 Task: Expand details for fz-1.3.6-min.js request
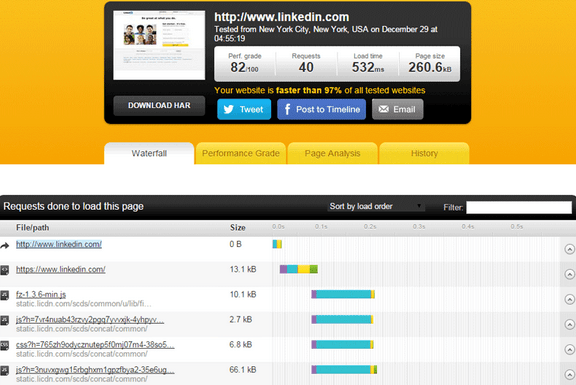pos(569,299)
